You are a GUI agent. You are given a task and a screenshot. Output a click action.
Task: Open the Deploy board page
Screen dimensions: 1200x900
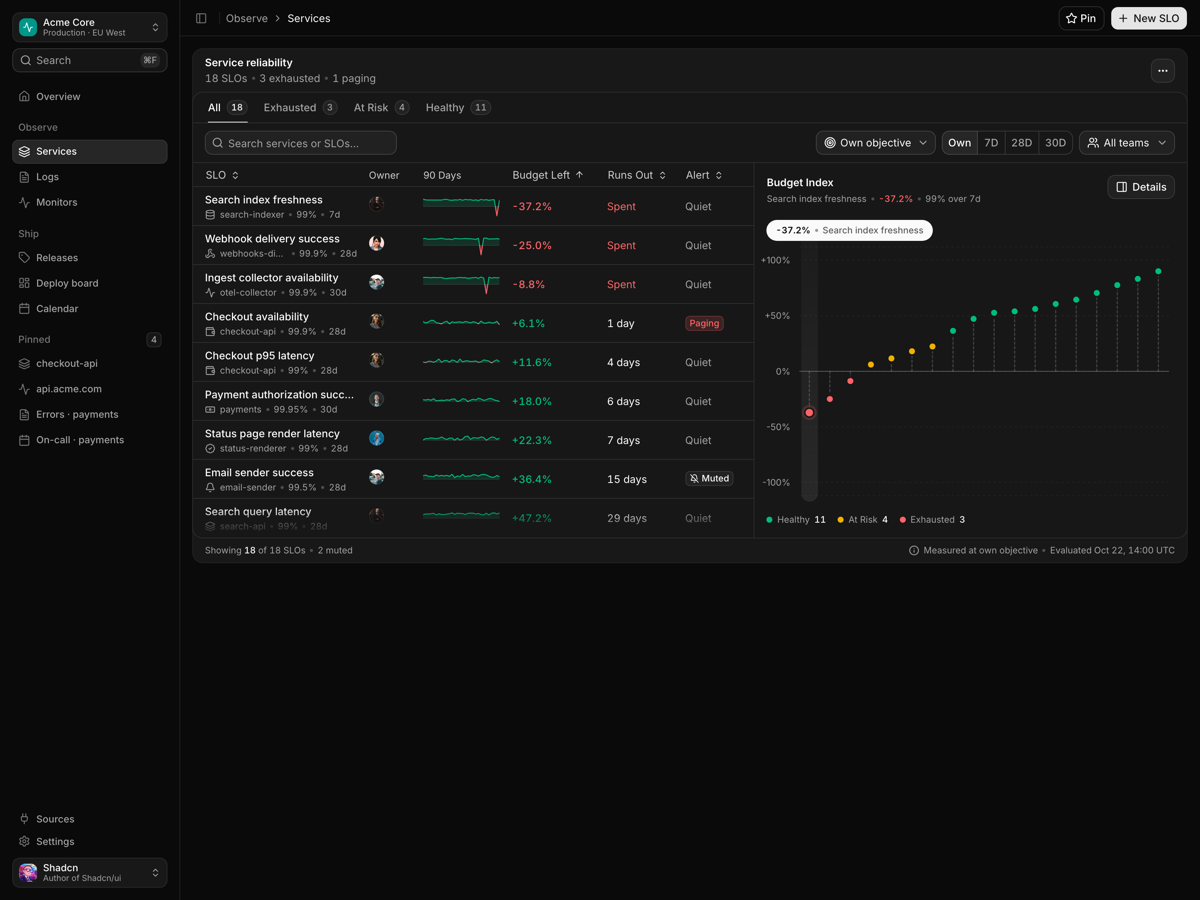[x=90, y=283]
